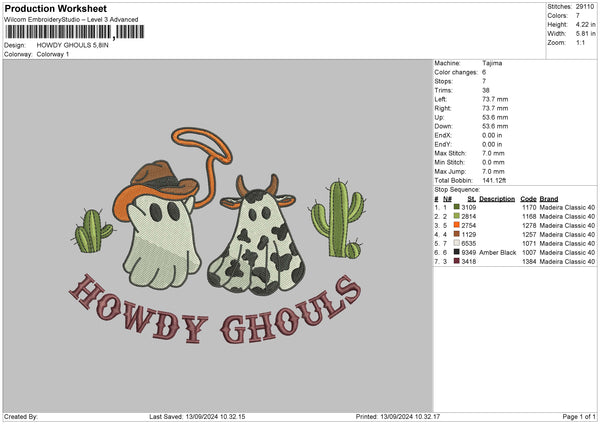Click the Colors count value 7
600x424 pixels.
click(x=578, y=16)
